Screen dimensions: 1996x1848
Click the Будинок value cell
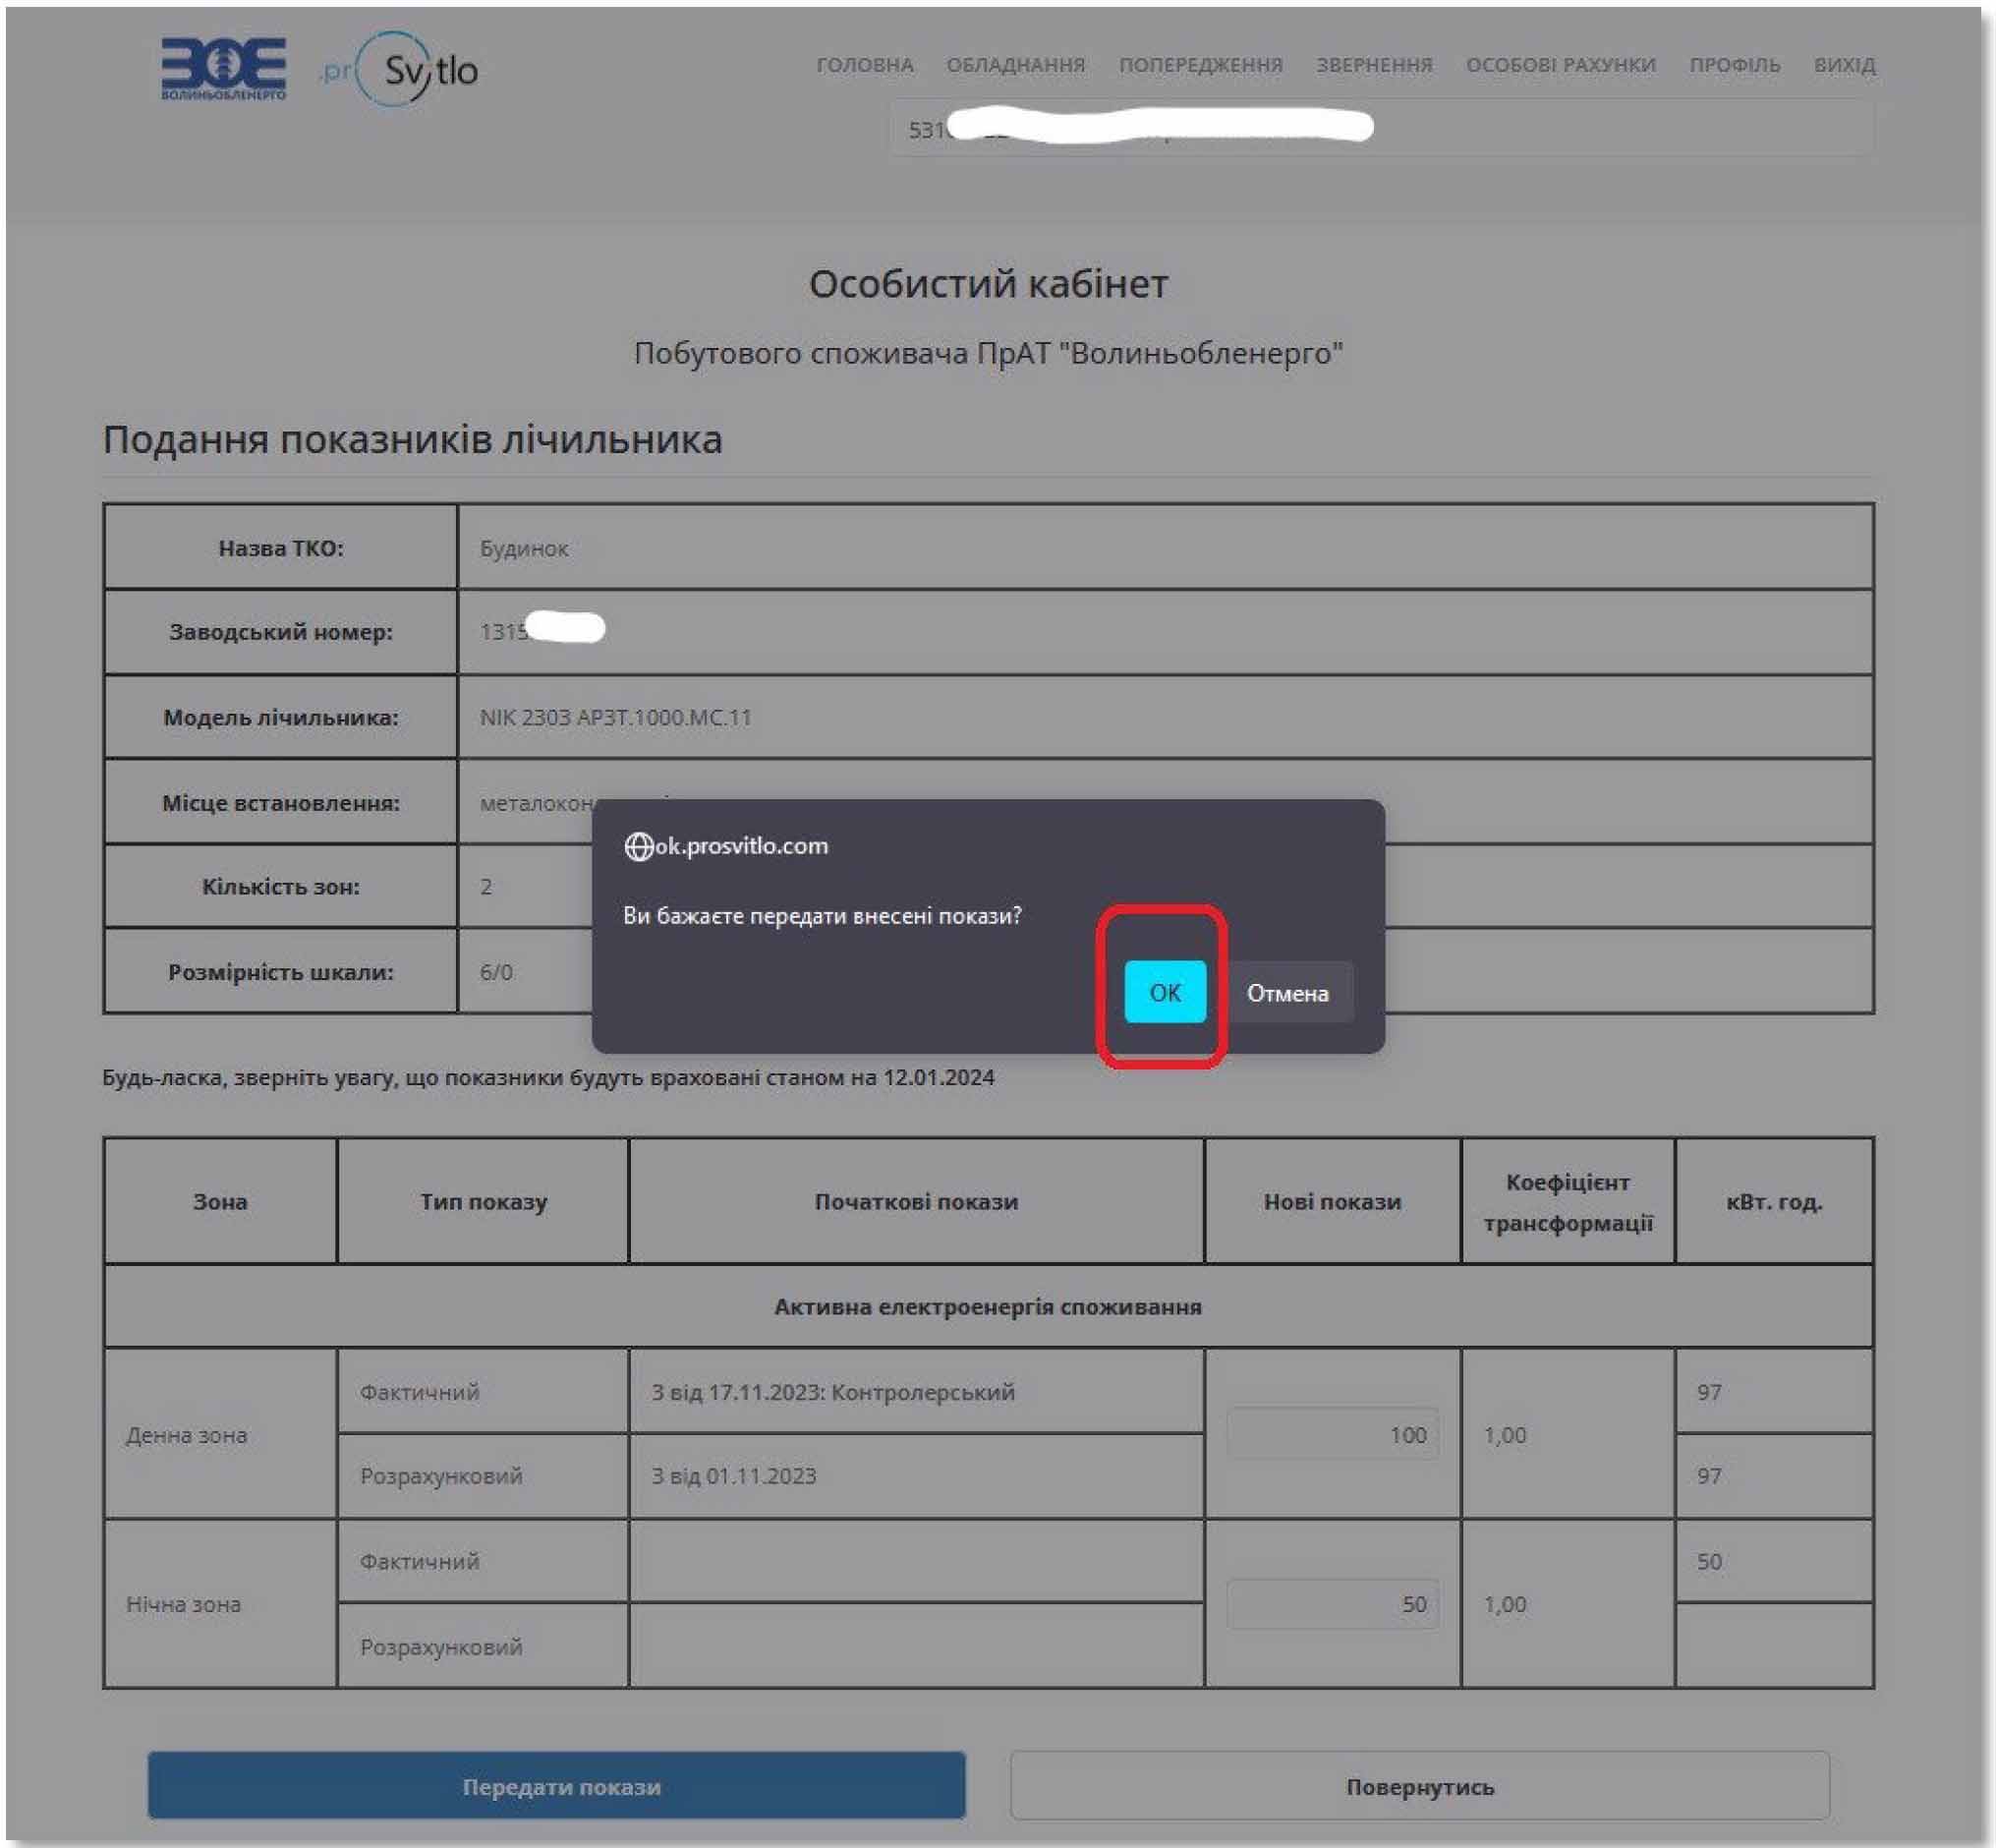coord(1165,547)
